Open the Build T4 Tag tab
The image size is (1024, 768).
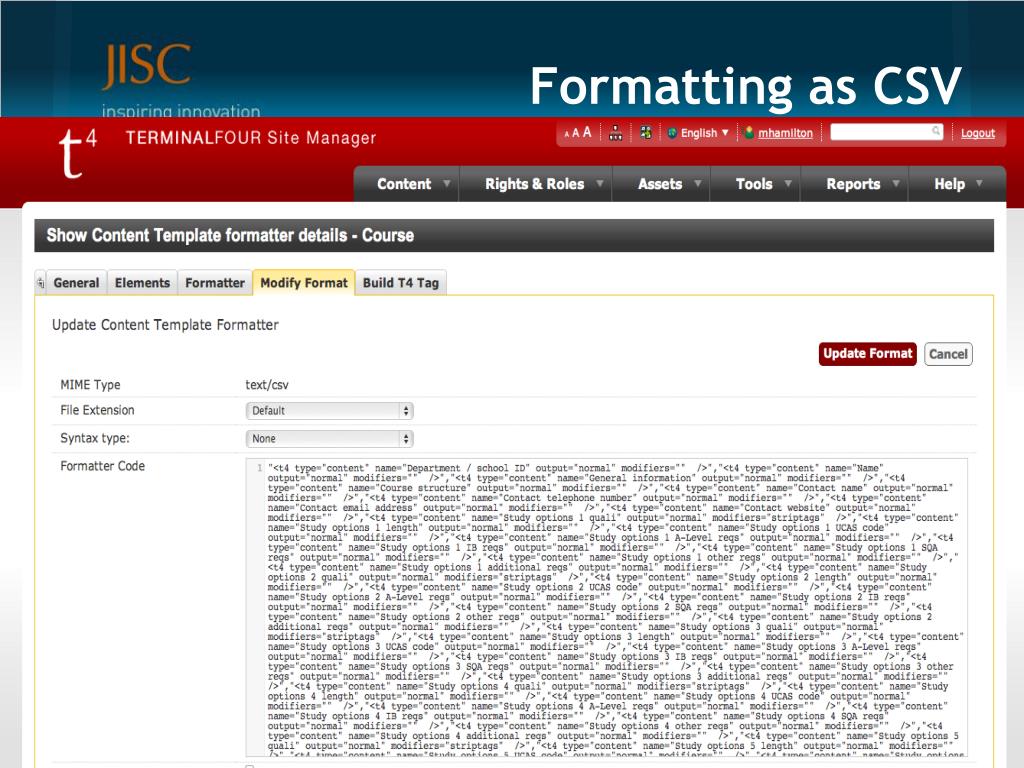coord(401,283)
